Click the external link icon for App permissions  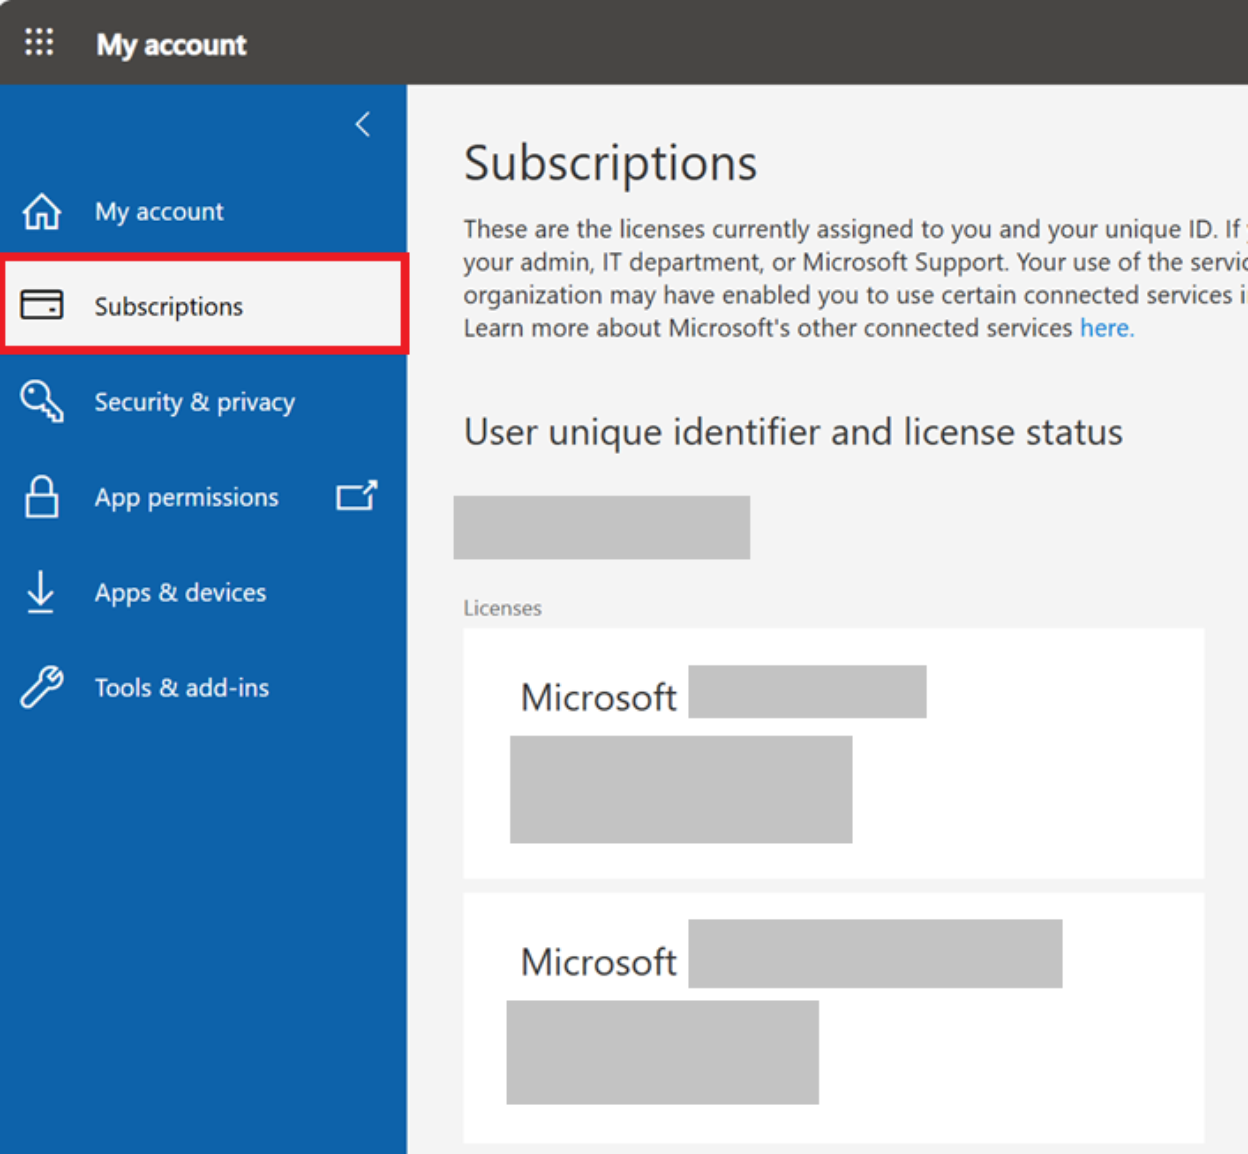[357, 495]
